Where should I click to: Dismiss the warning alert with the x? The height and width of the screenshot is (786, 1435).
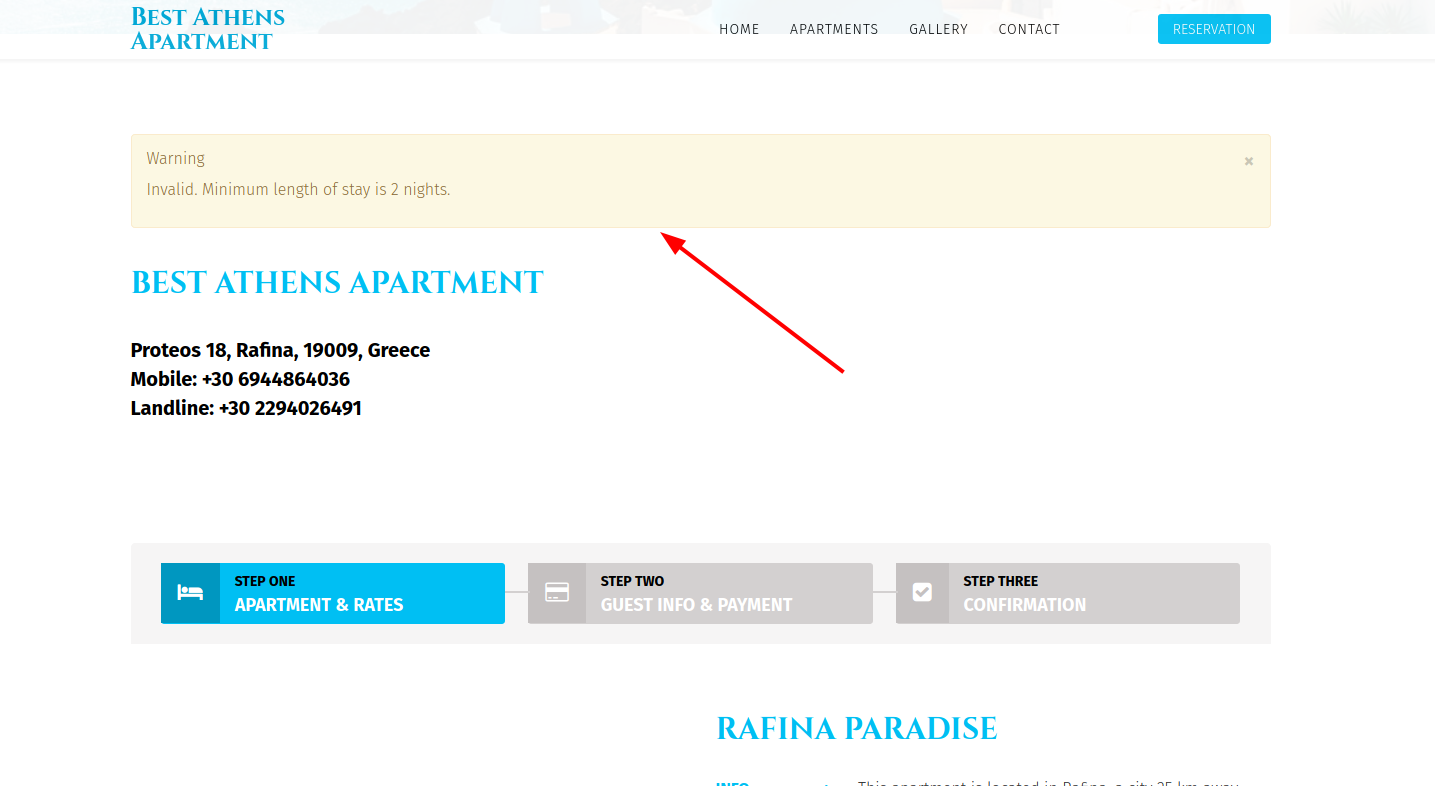[1248, 161]
